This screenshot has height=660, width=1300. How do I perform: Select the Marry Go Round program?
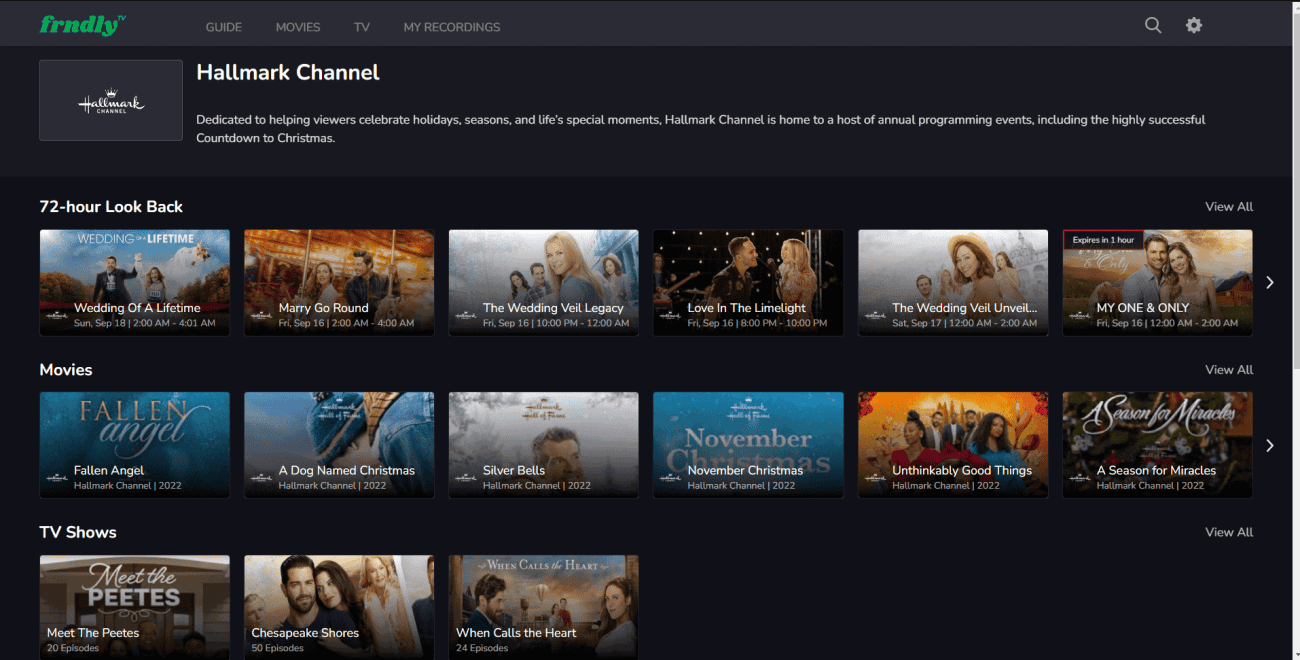point(339,282)
